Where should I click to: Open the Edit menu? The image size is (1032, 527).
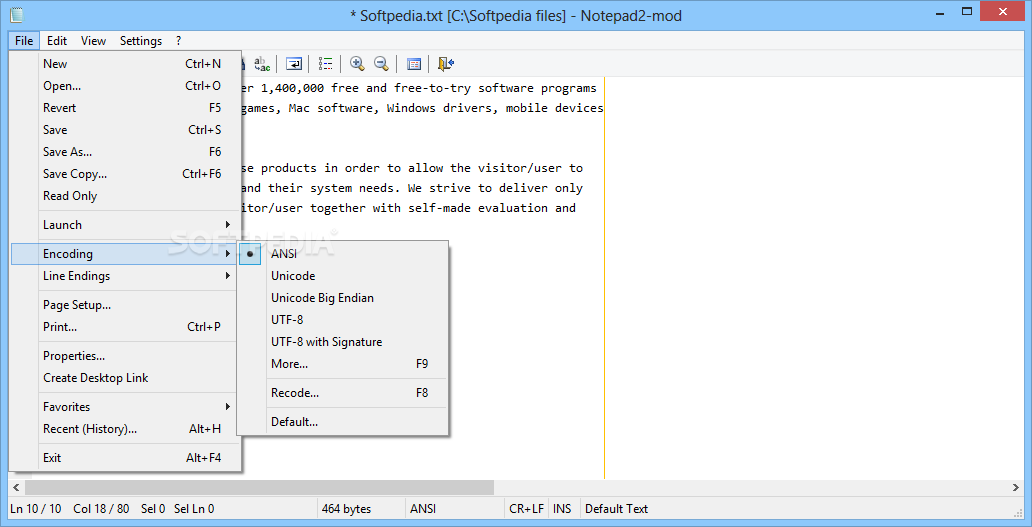click(x=57, y=41)
